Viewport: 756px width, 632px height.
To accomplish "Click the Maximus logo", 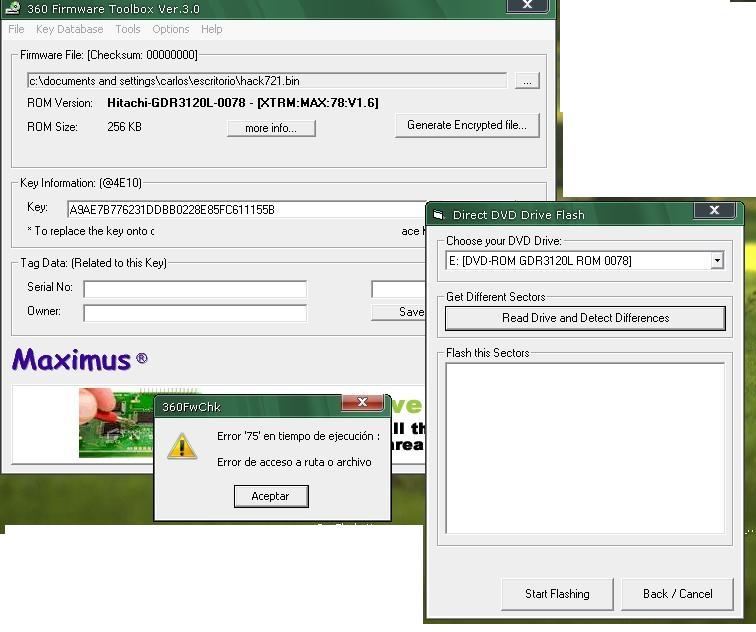I will point(80,360).
